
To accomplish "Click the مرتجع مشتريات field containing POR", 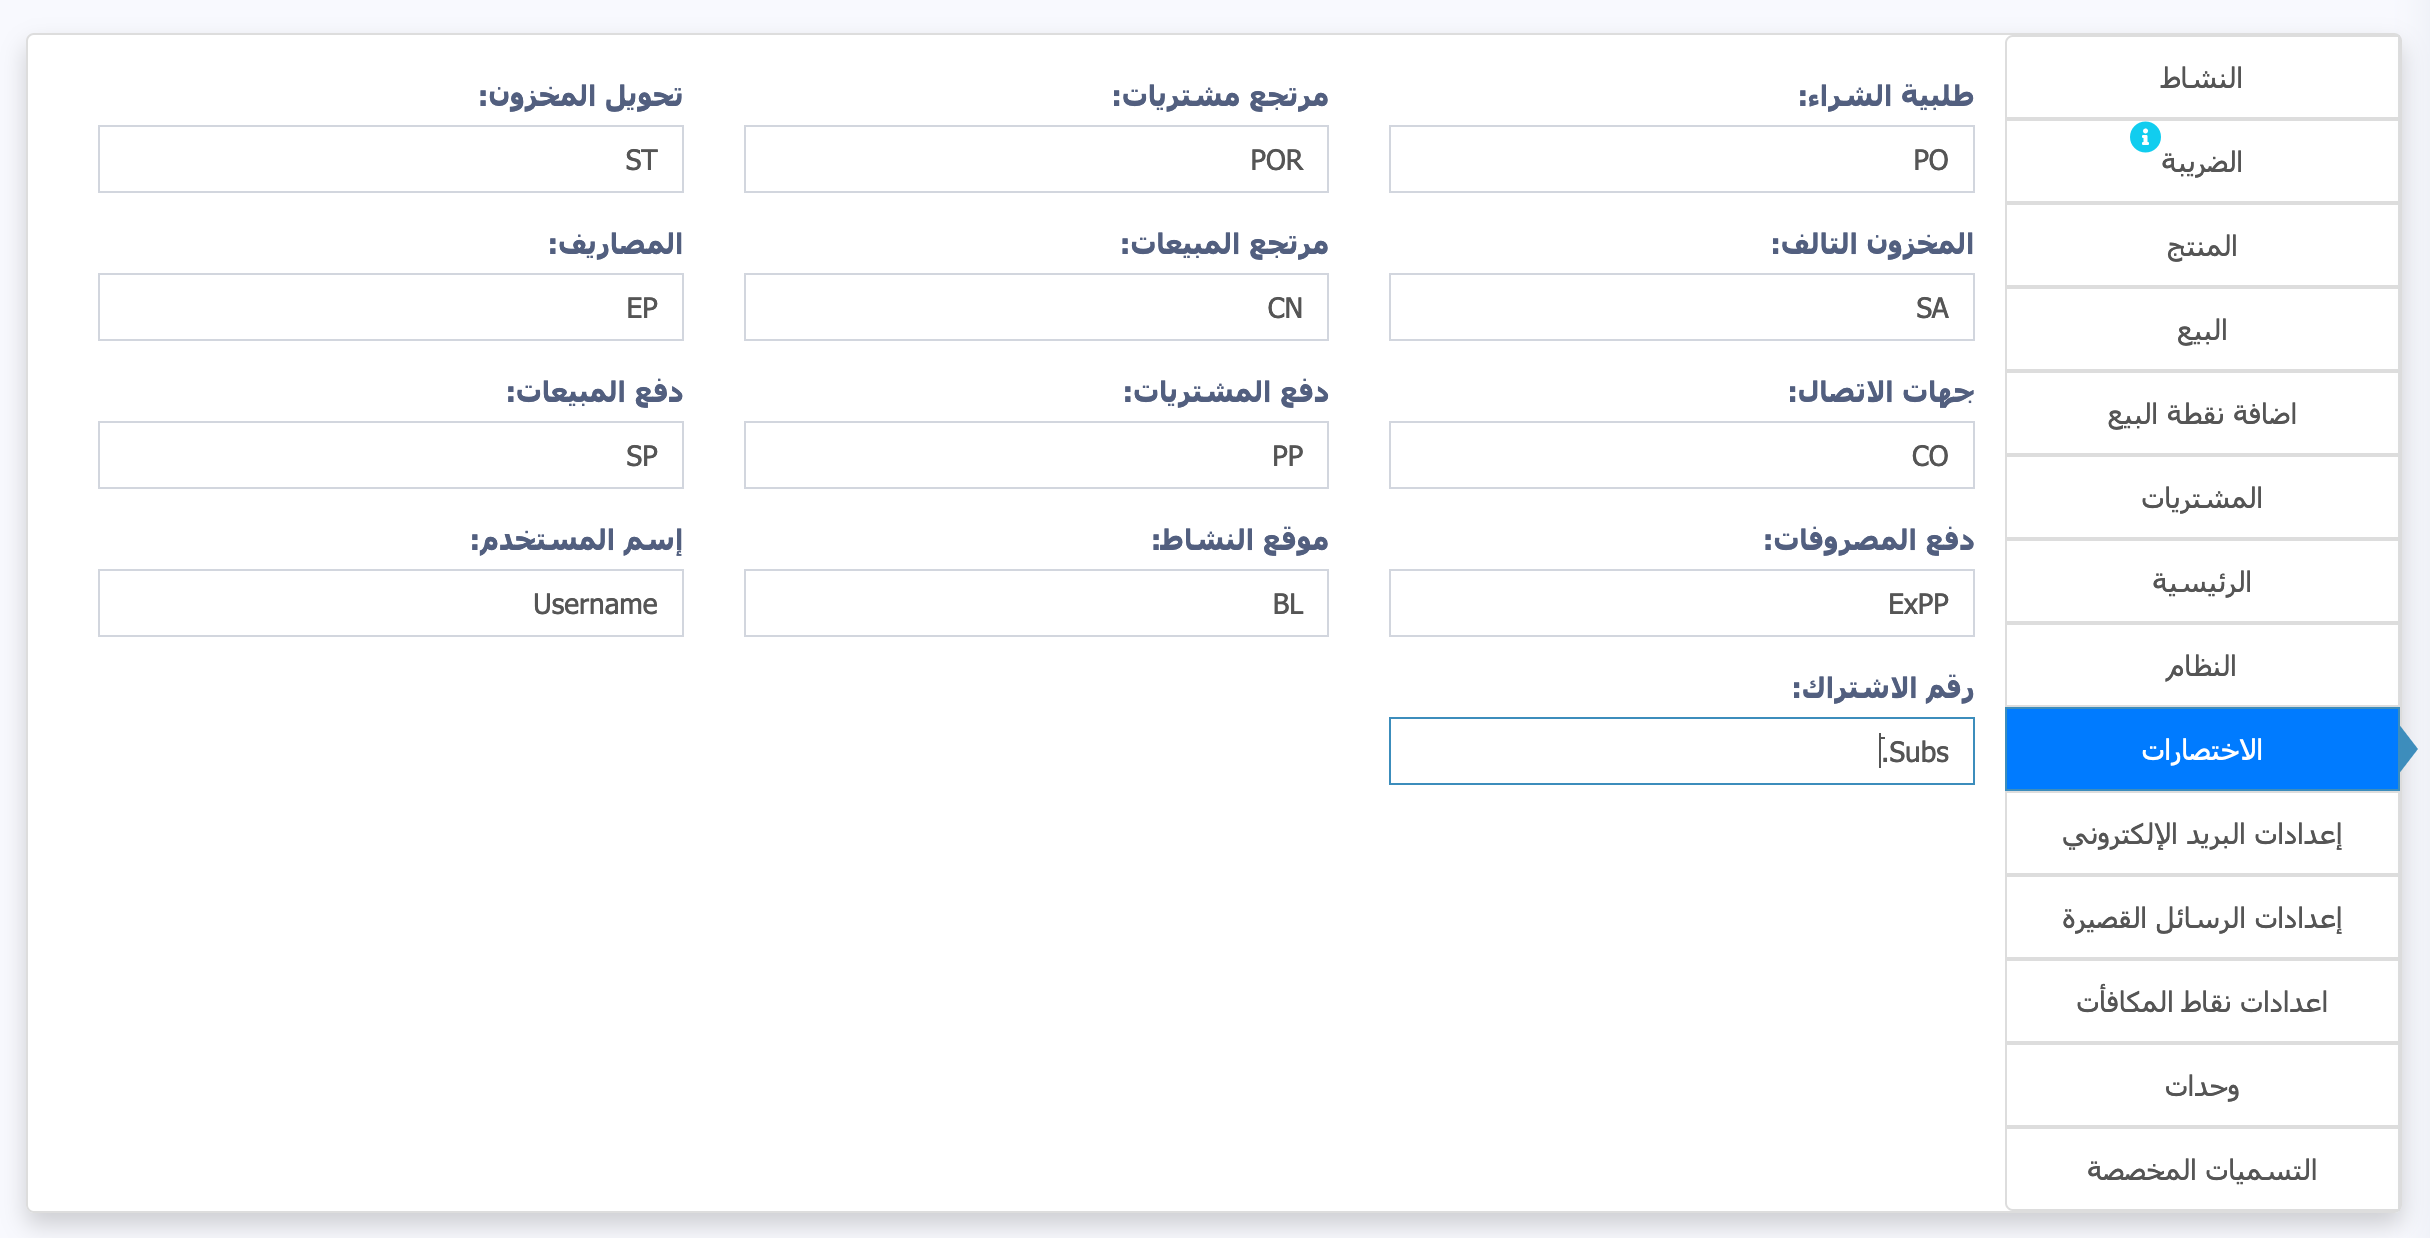I will [x=1036, y=159].
